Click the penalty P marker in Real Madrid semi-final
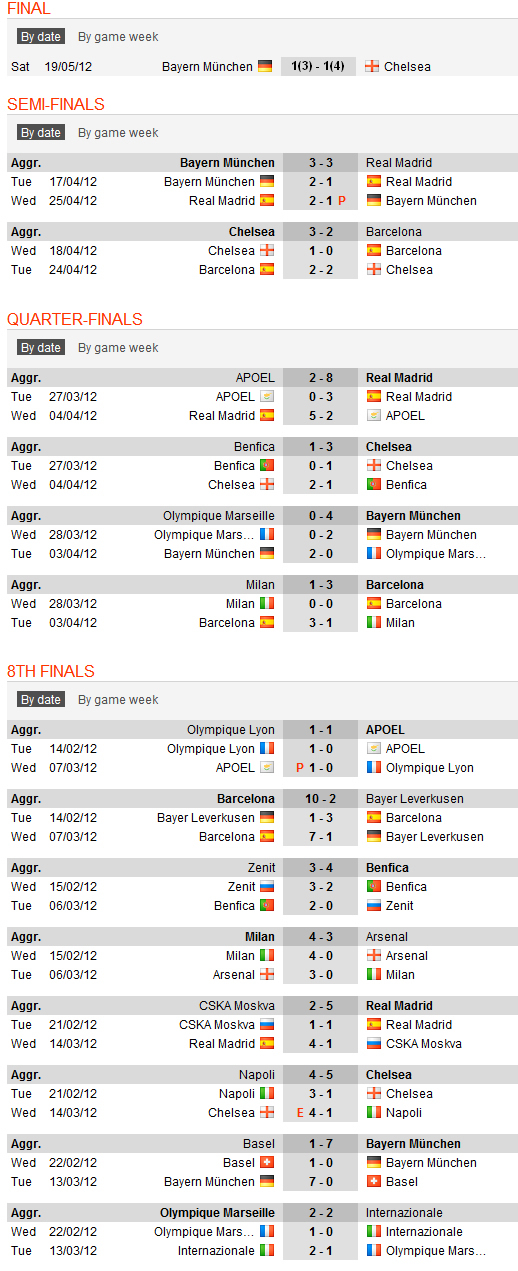Image resolution: width=518 pixels, height=1271 pixels. click(342, 201)
